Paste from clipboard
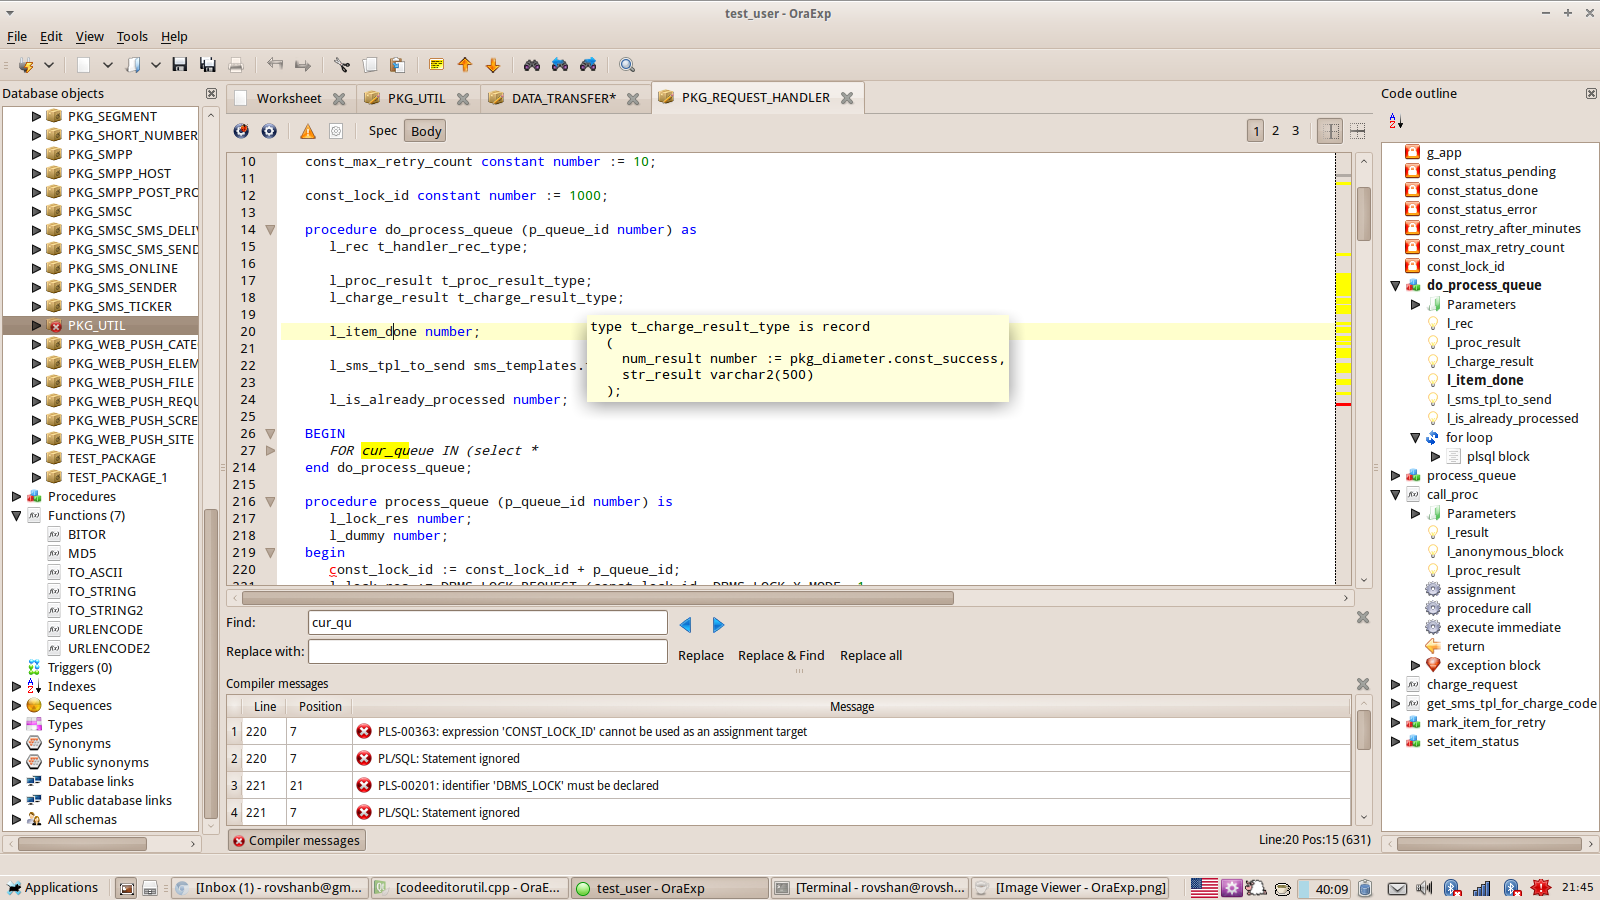Image resolution: width=1600 pixels, height=900 pixels. coord(397,64)
